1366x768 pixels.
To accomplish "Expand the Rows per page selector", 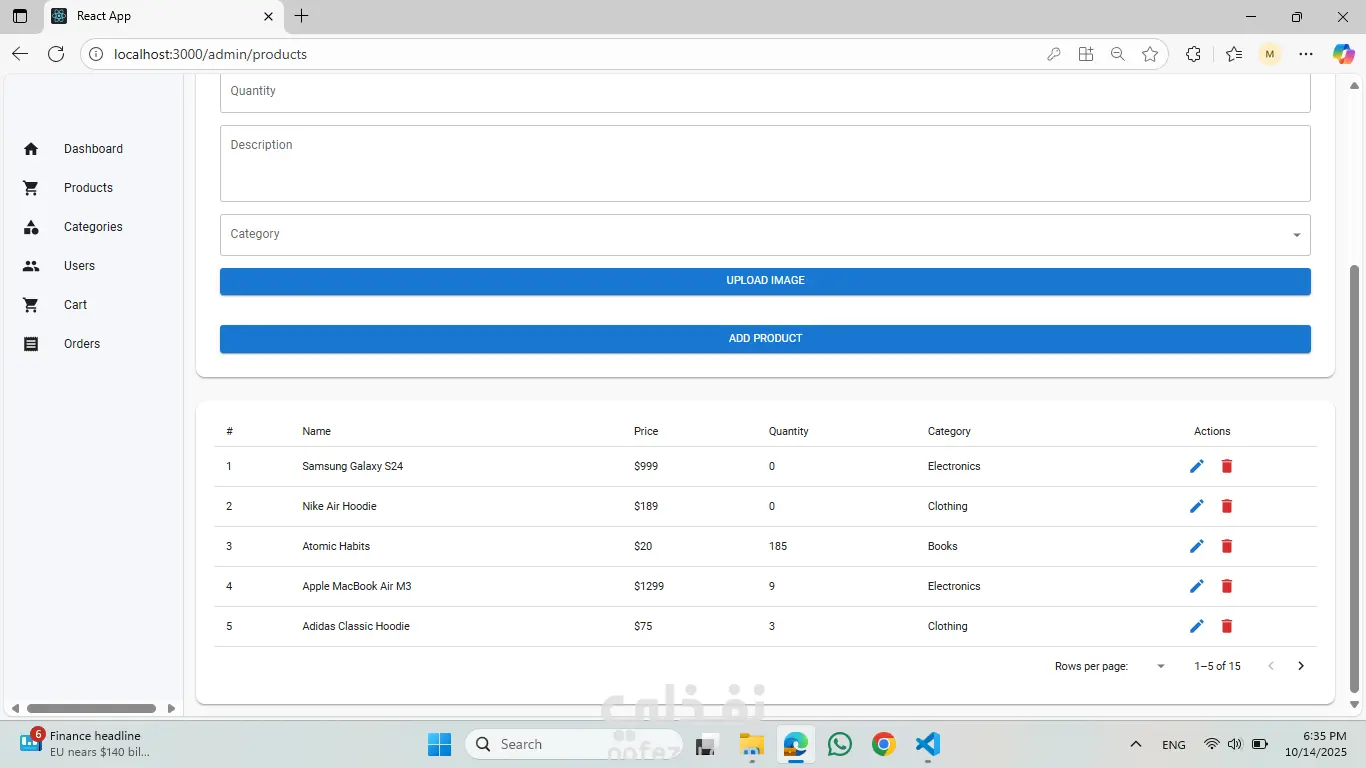I will [1161, 666].
